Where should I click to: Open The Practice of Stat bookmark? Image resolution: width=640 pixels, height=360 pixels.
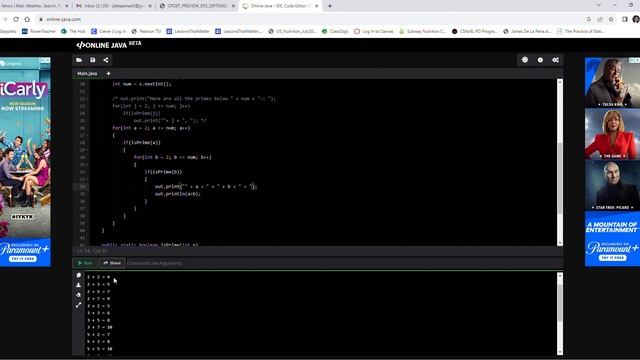tap(580, 31)
